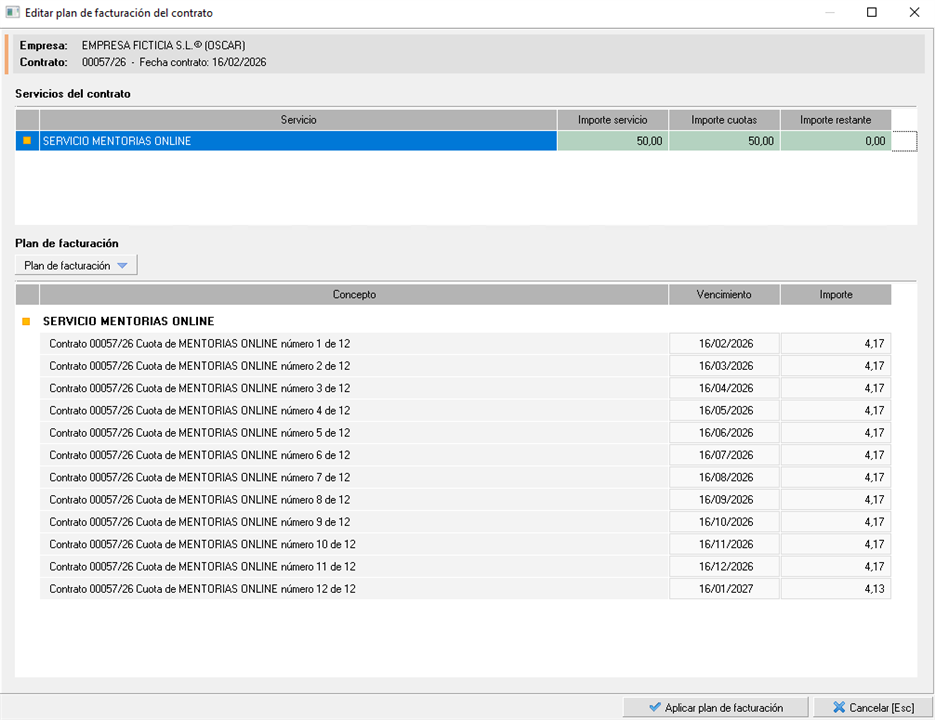
Task: Click the Importe restante column header
Action: coord(835,120)
